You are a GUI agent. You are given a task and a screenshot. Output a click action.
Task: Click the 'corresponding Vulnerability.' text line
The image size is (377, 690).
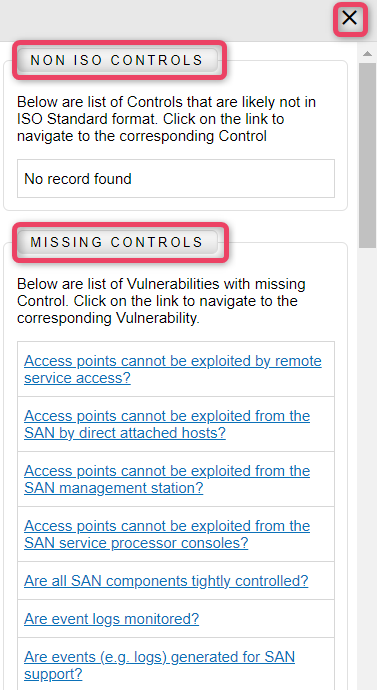[108, 319]
